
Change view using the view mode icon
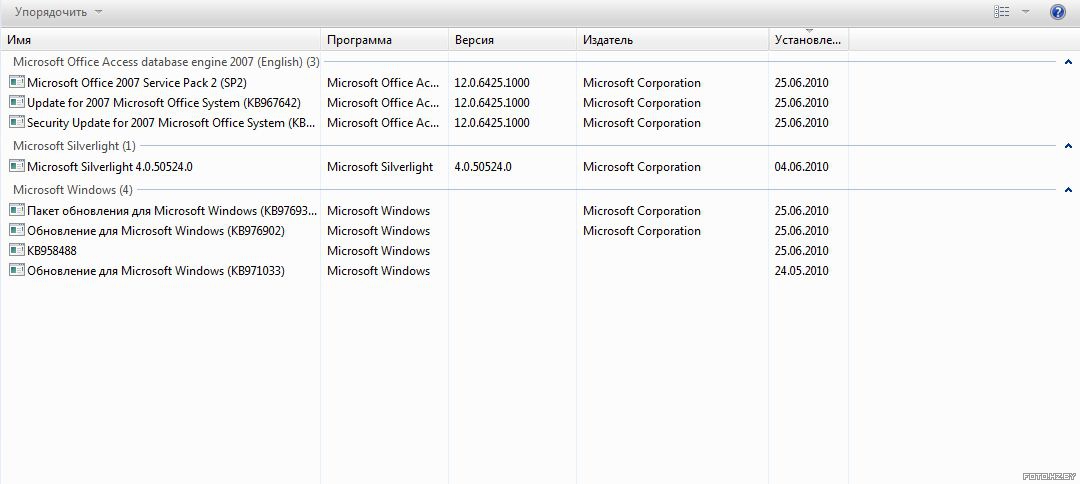(1001, 12)
